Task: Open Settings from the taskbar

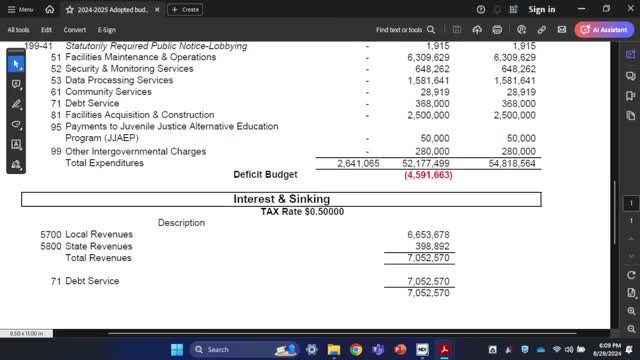Action: click(x=312, y=350)
